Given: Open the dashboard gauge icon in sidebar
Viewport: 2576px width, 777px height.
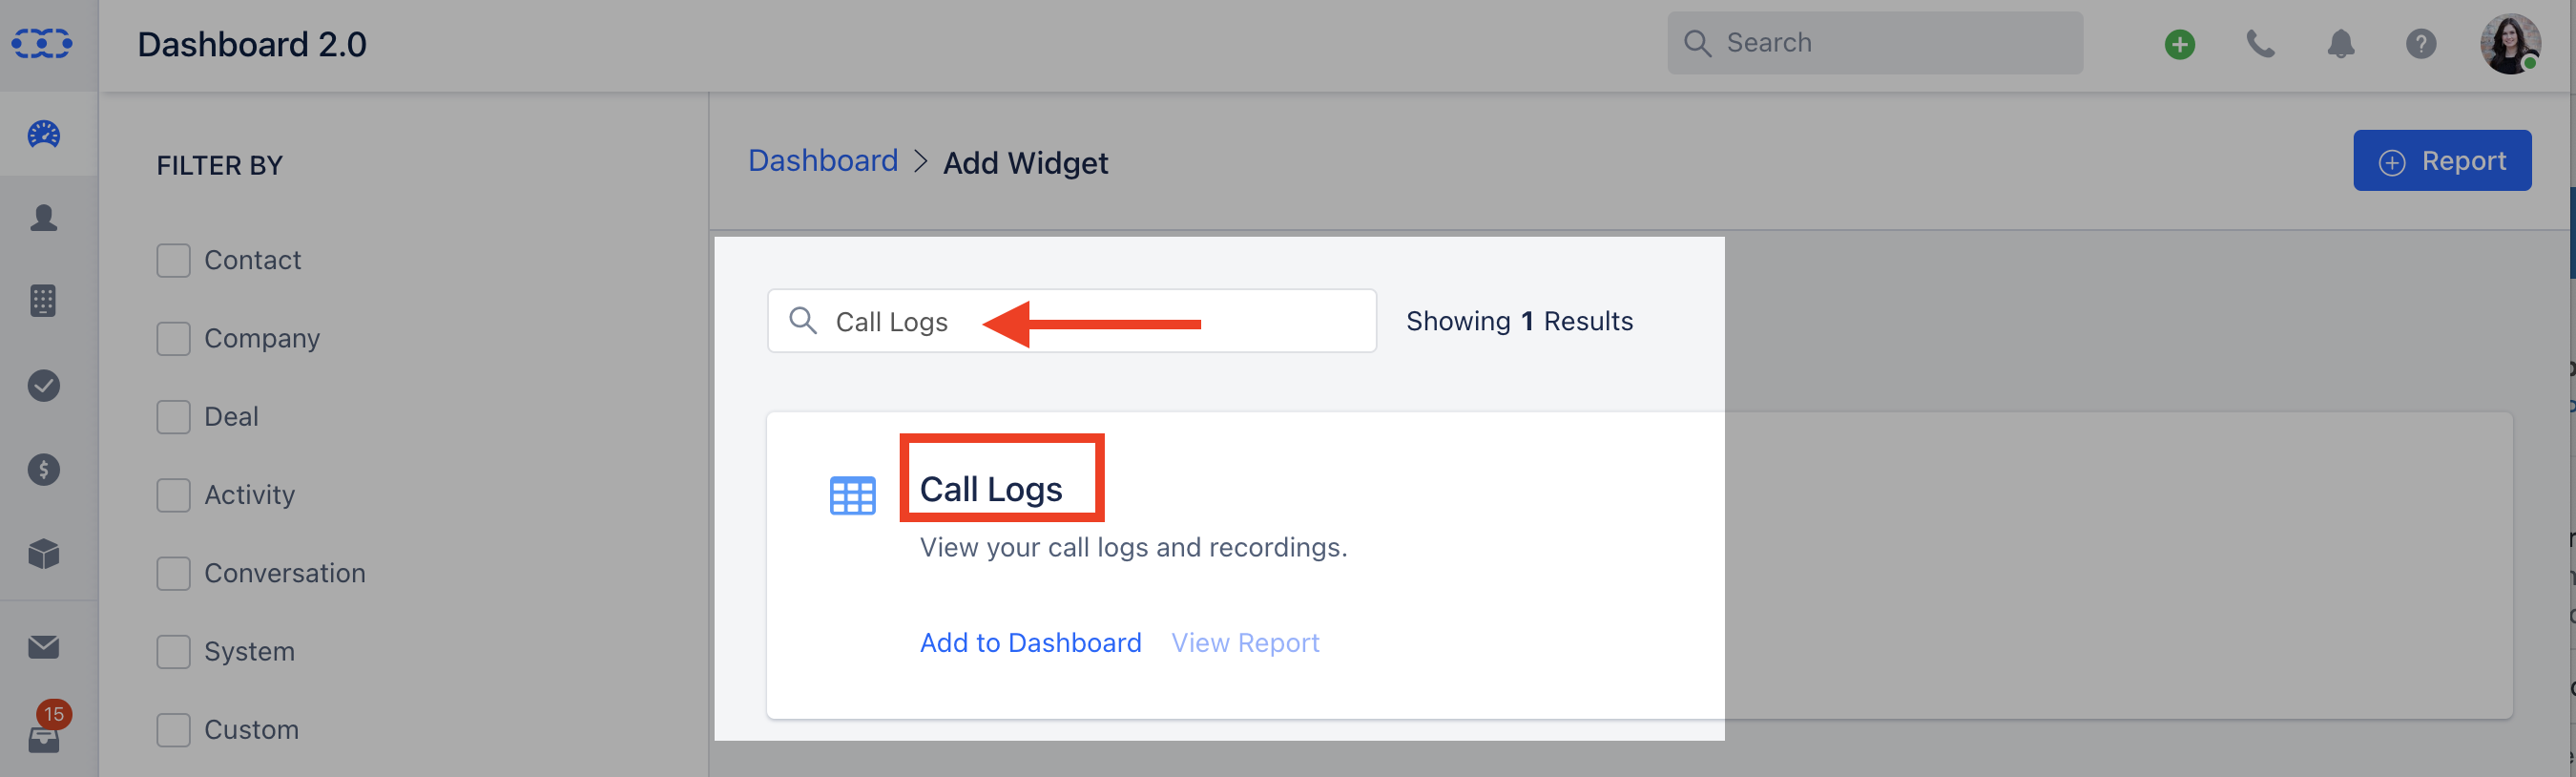Looking at the screenshot, I should pyautogui.click(x=44, y=134).
